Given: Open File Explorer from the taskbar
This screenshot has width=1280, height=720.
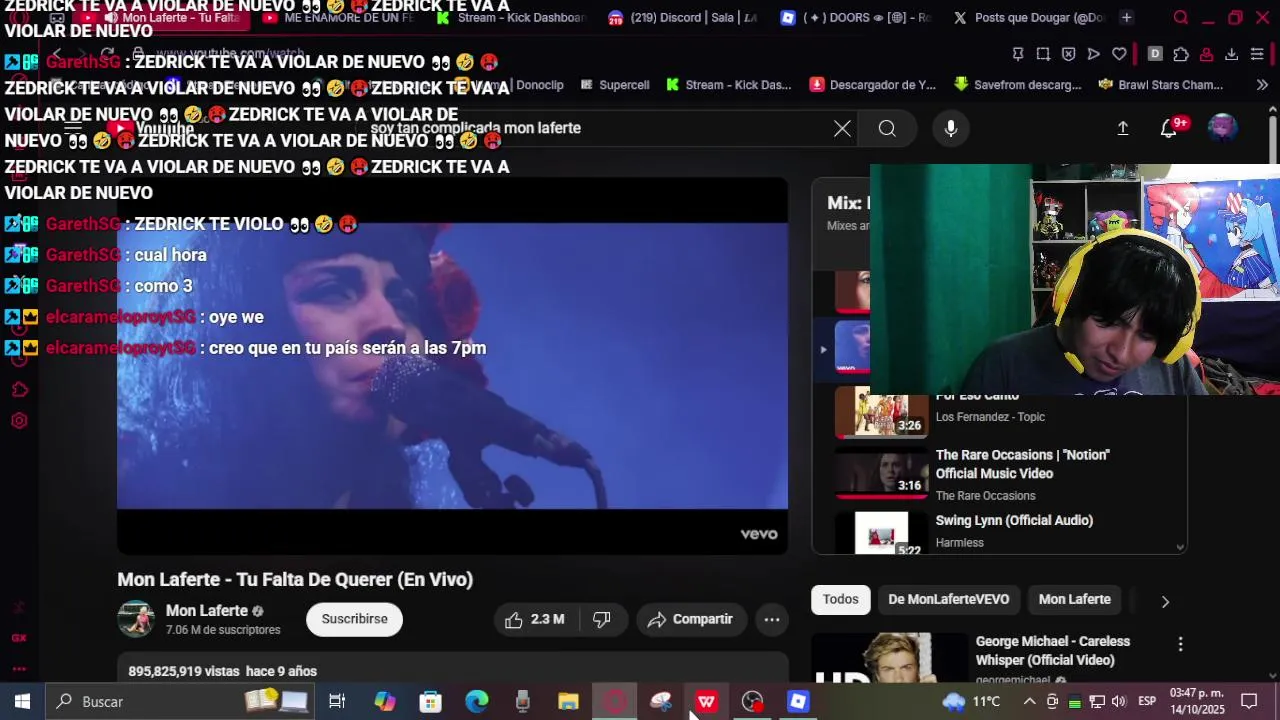Looking at the screenshot, I should pyautogui.click(x=568, y=702).
